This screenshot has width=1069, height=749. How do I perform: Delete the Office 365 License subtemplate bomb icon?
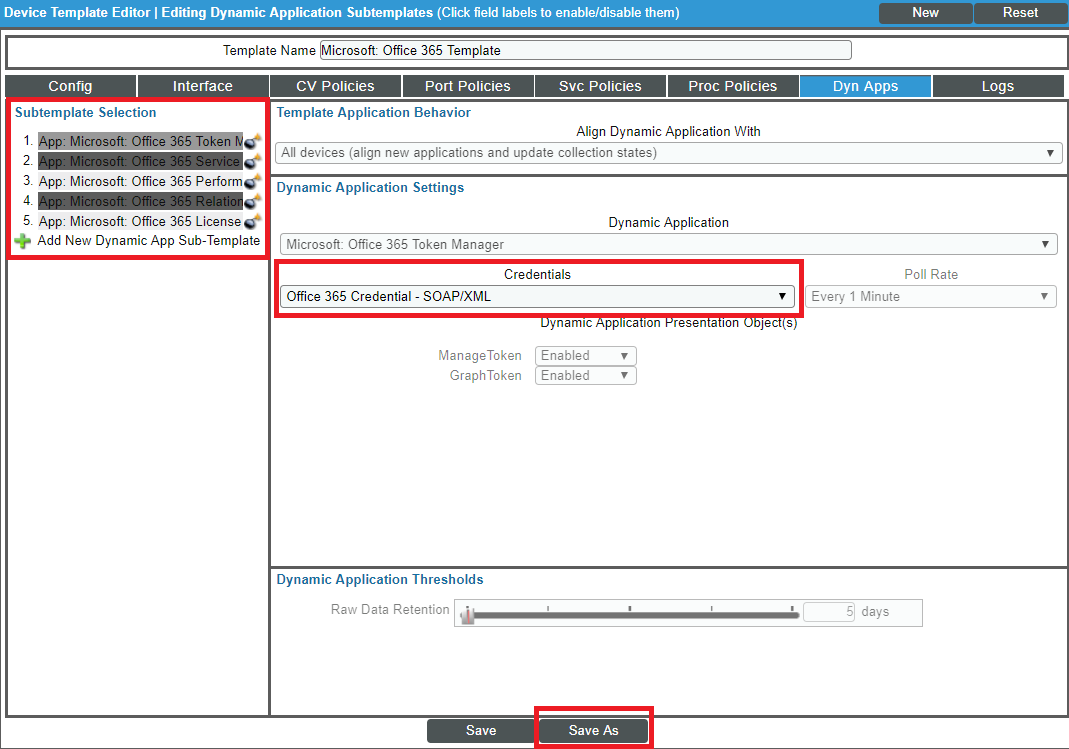[x=252, y=221]
